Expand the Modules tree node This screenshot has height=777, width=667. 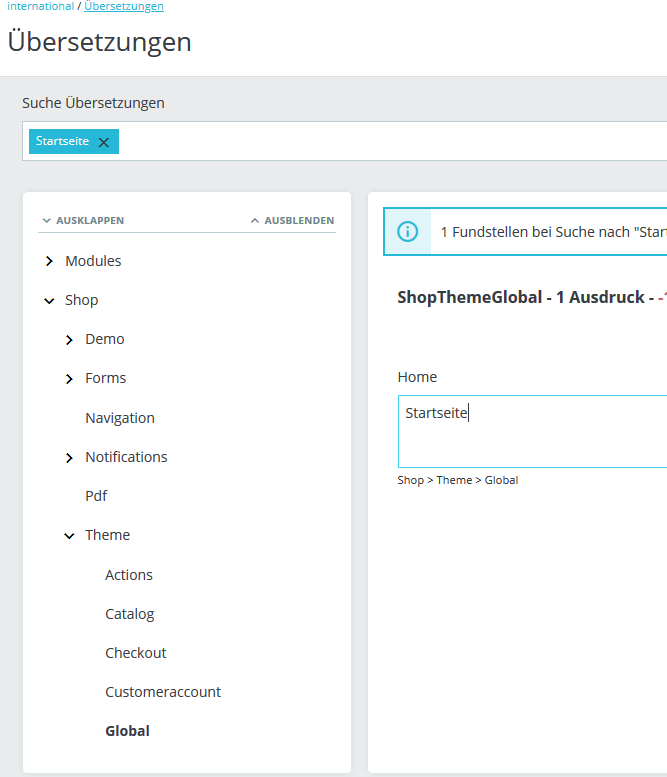(49, 261)
